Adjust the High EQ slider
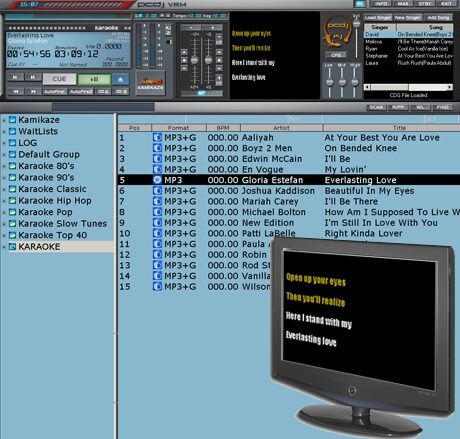Image resolution: width=460 pixels, height=439 pixels. 355,82
